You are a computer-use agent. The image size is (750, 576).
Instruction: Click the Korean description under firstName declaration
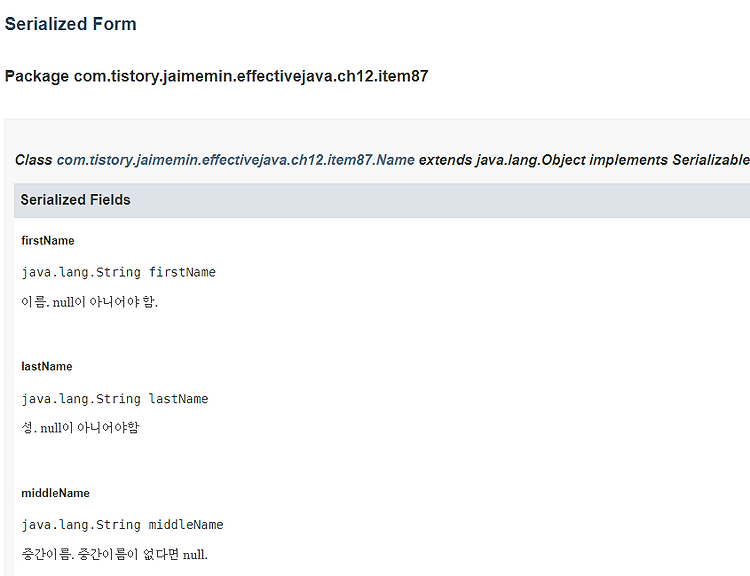[90, 302]
